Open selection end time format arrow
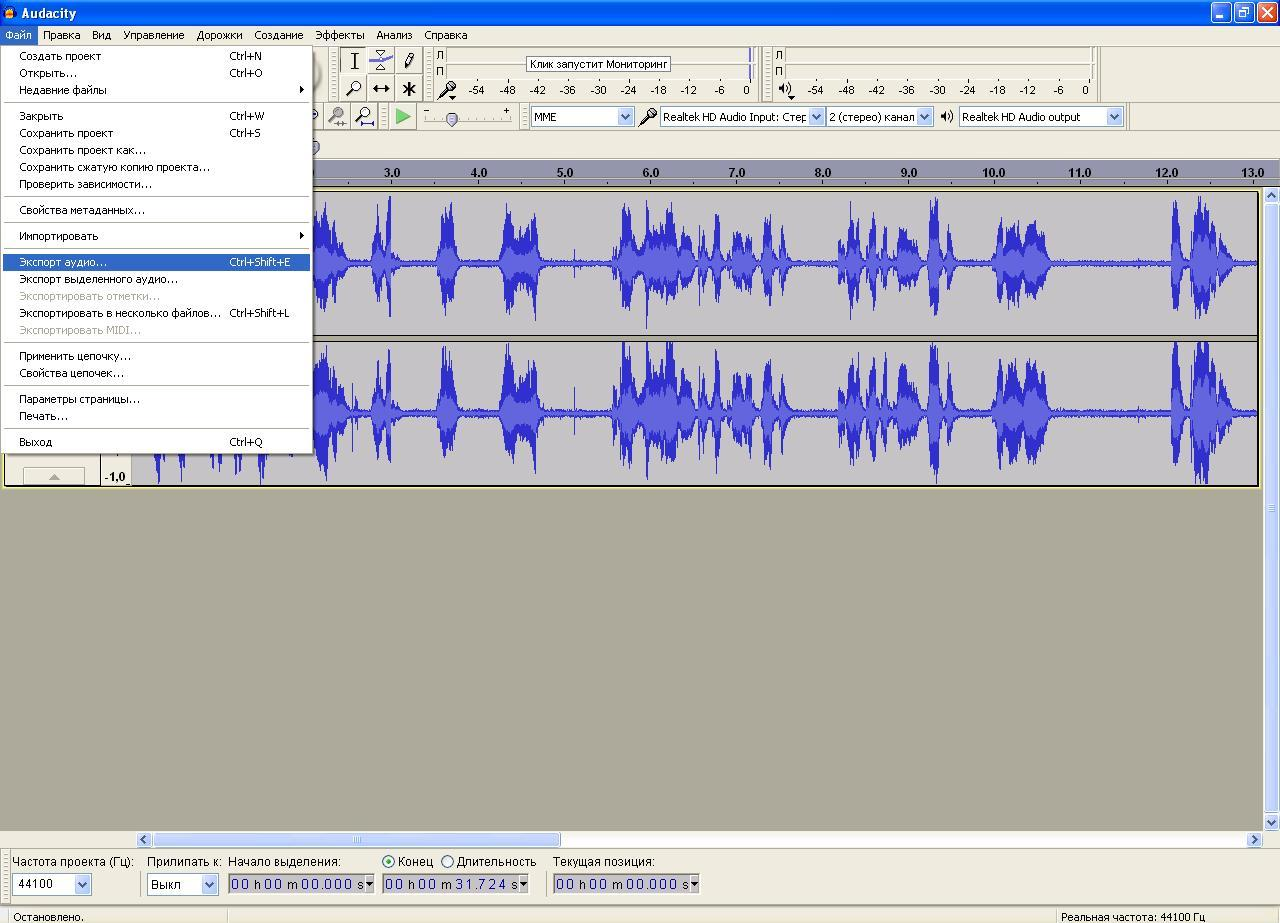This screenshot has width=1280, height=923. tap(523, 884)
